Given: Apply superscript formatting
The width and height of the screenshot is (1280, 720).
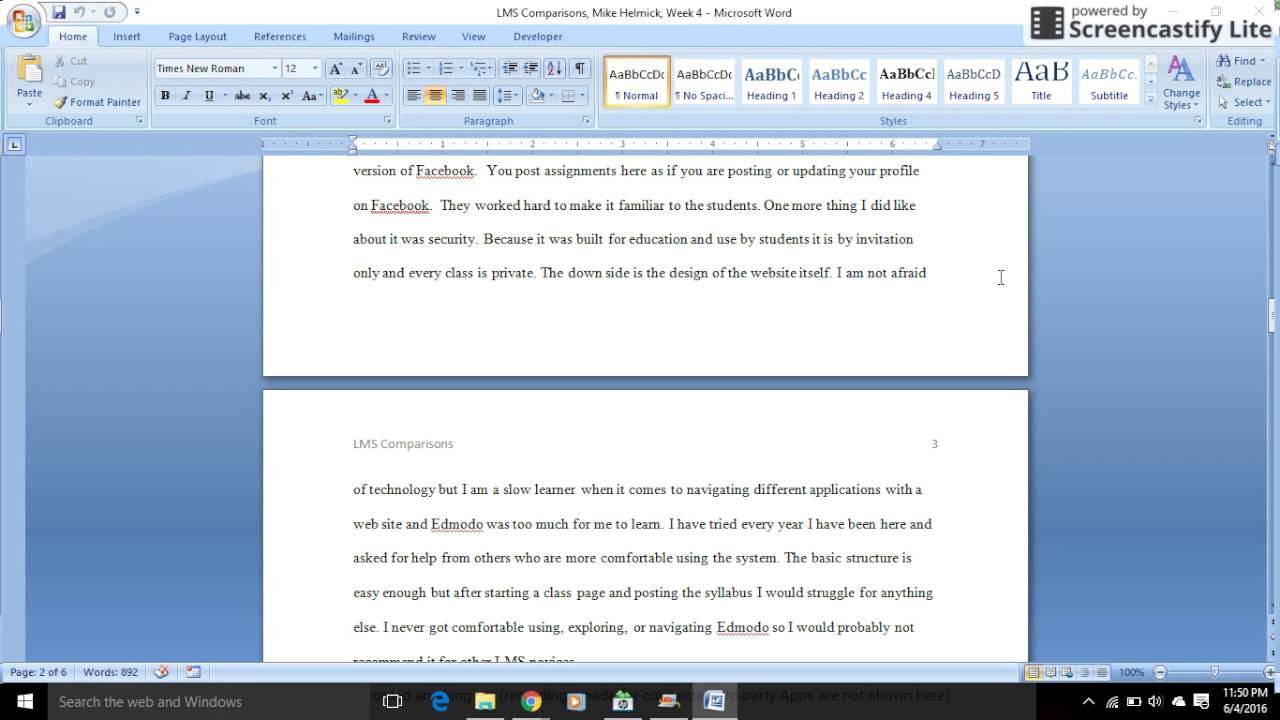Looking at the screenshot, I should click(287, 96).
